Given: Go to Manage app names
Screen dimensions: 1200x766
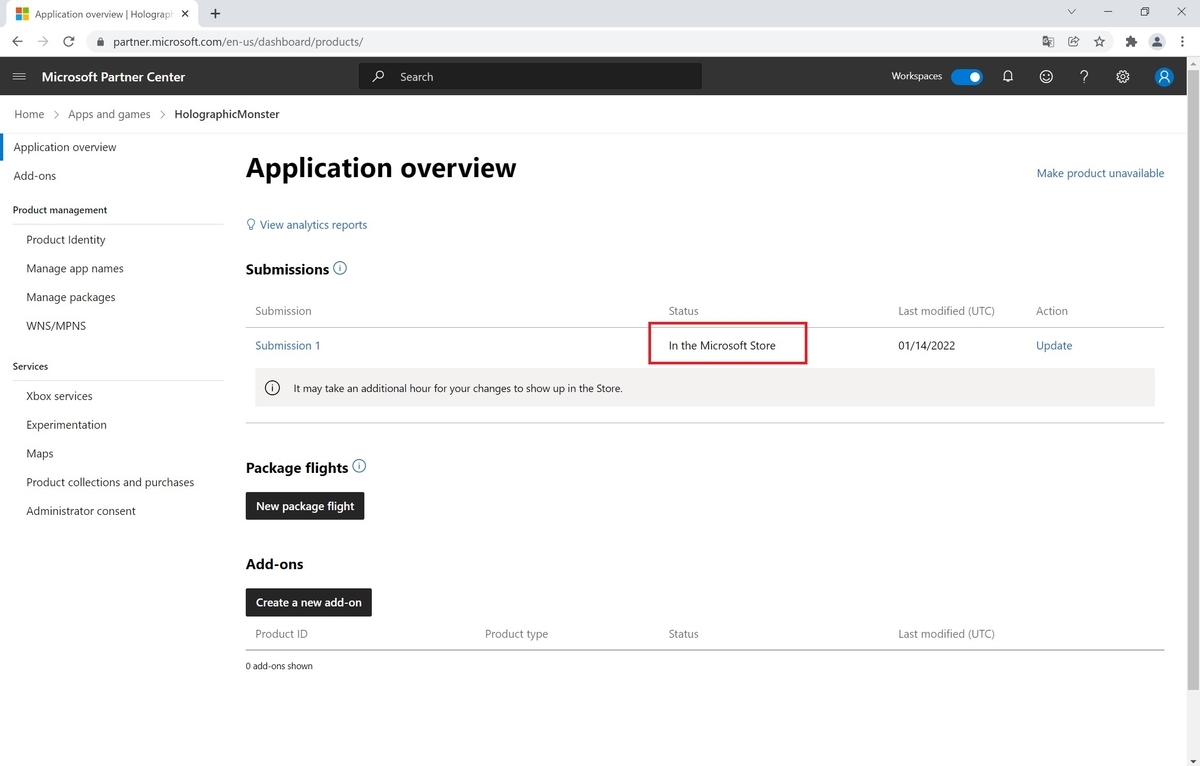Looking at the screenshot, I should [75, 268].
